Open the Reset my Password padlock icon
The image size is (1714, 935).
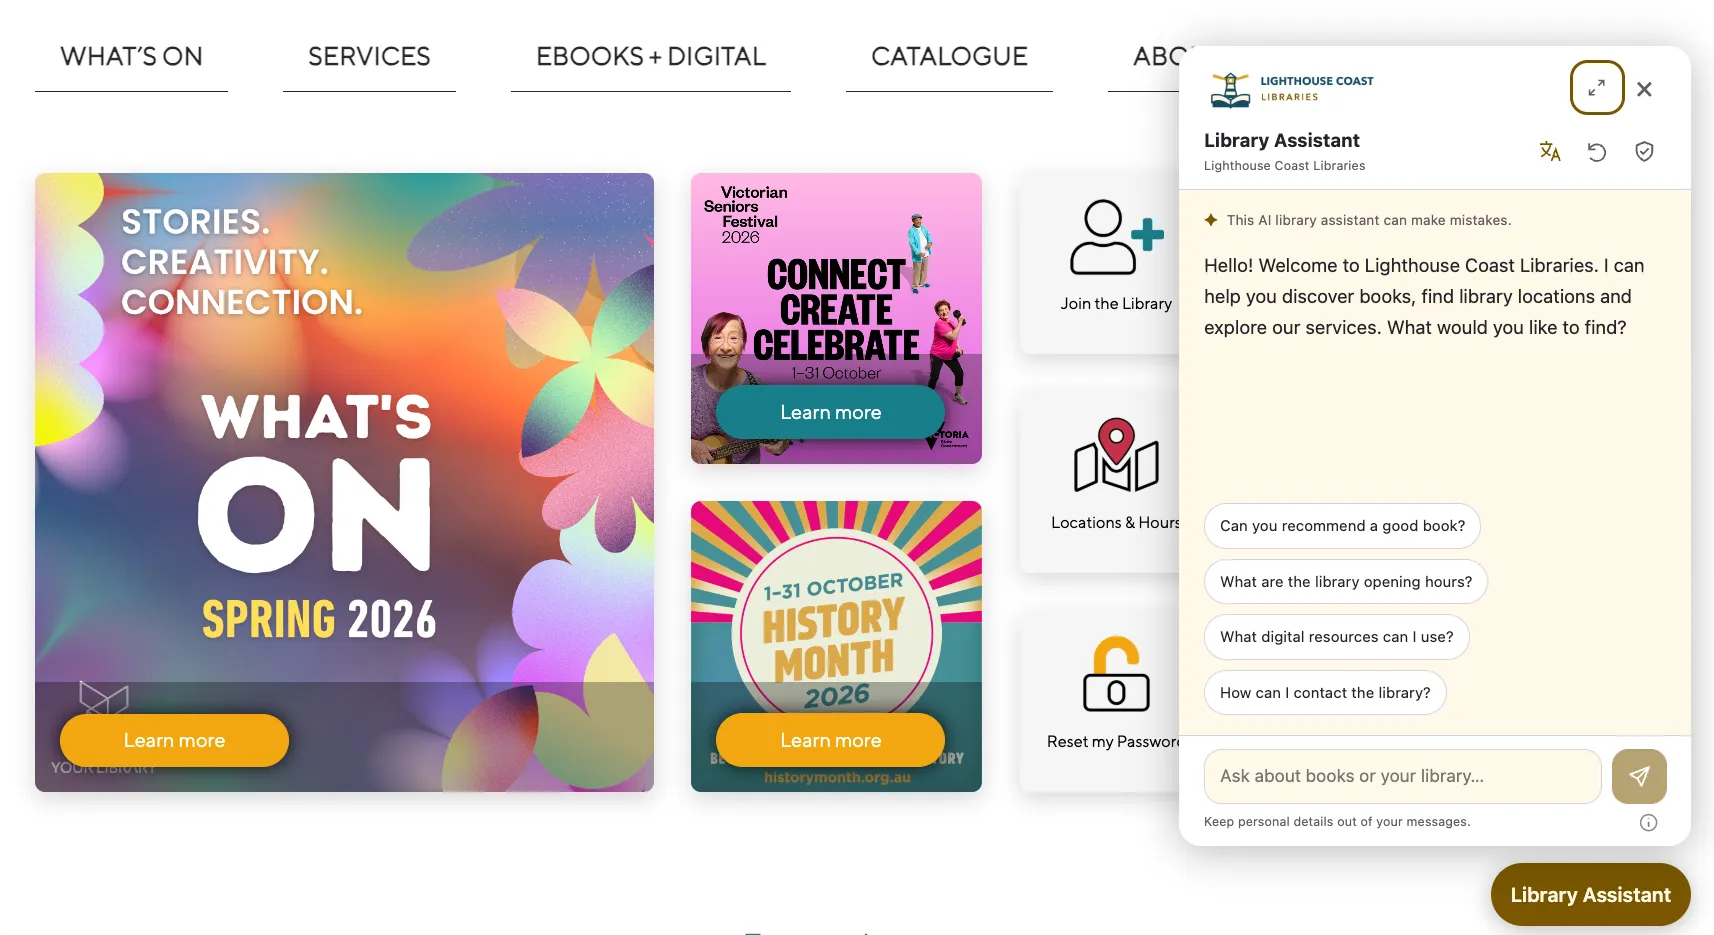(x=1116, y=673)
